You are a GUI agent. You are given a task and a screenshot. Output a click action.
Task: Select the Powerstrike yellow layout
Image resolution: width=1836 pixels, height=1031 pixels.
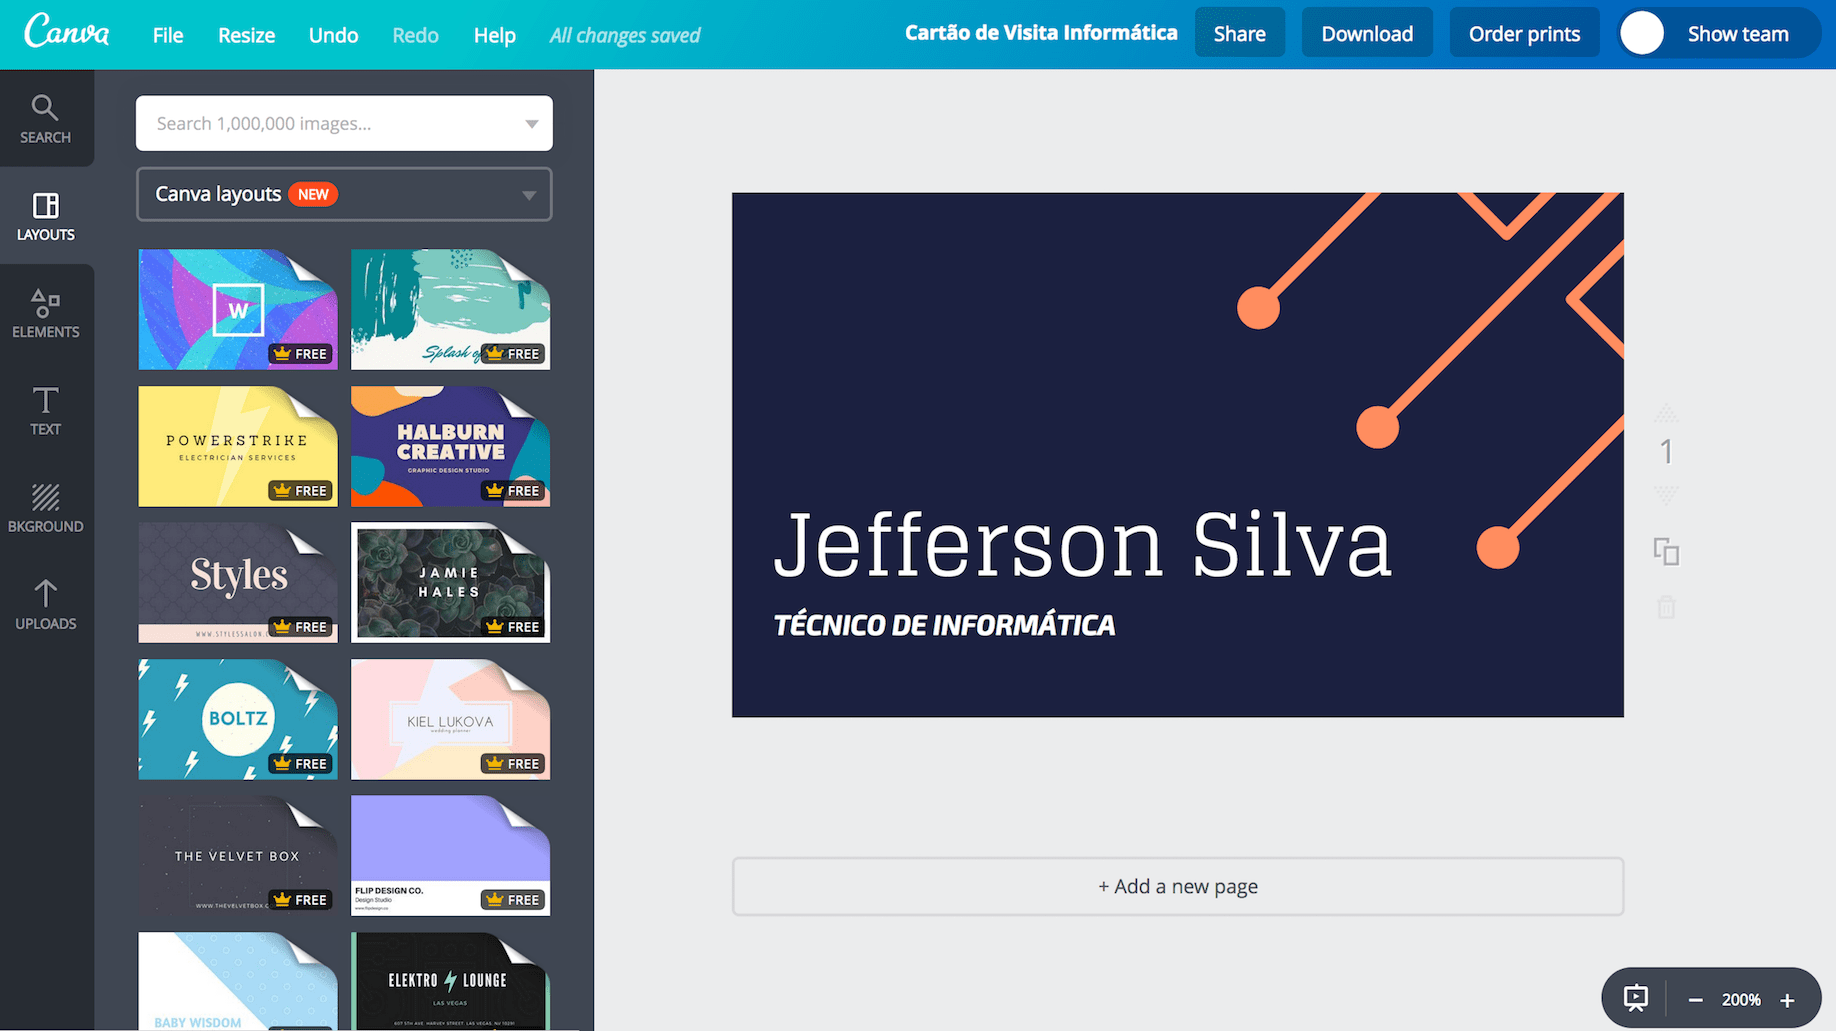(x=238, y=446)
